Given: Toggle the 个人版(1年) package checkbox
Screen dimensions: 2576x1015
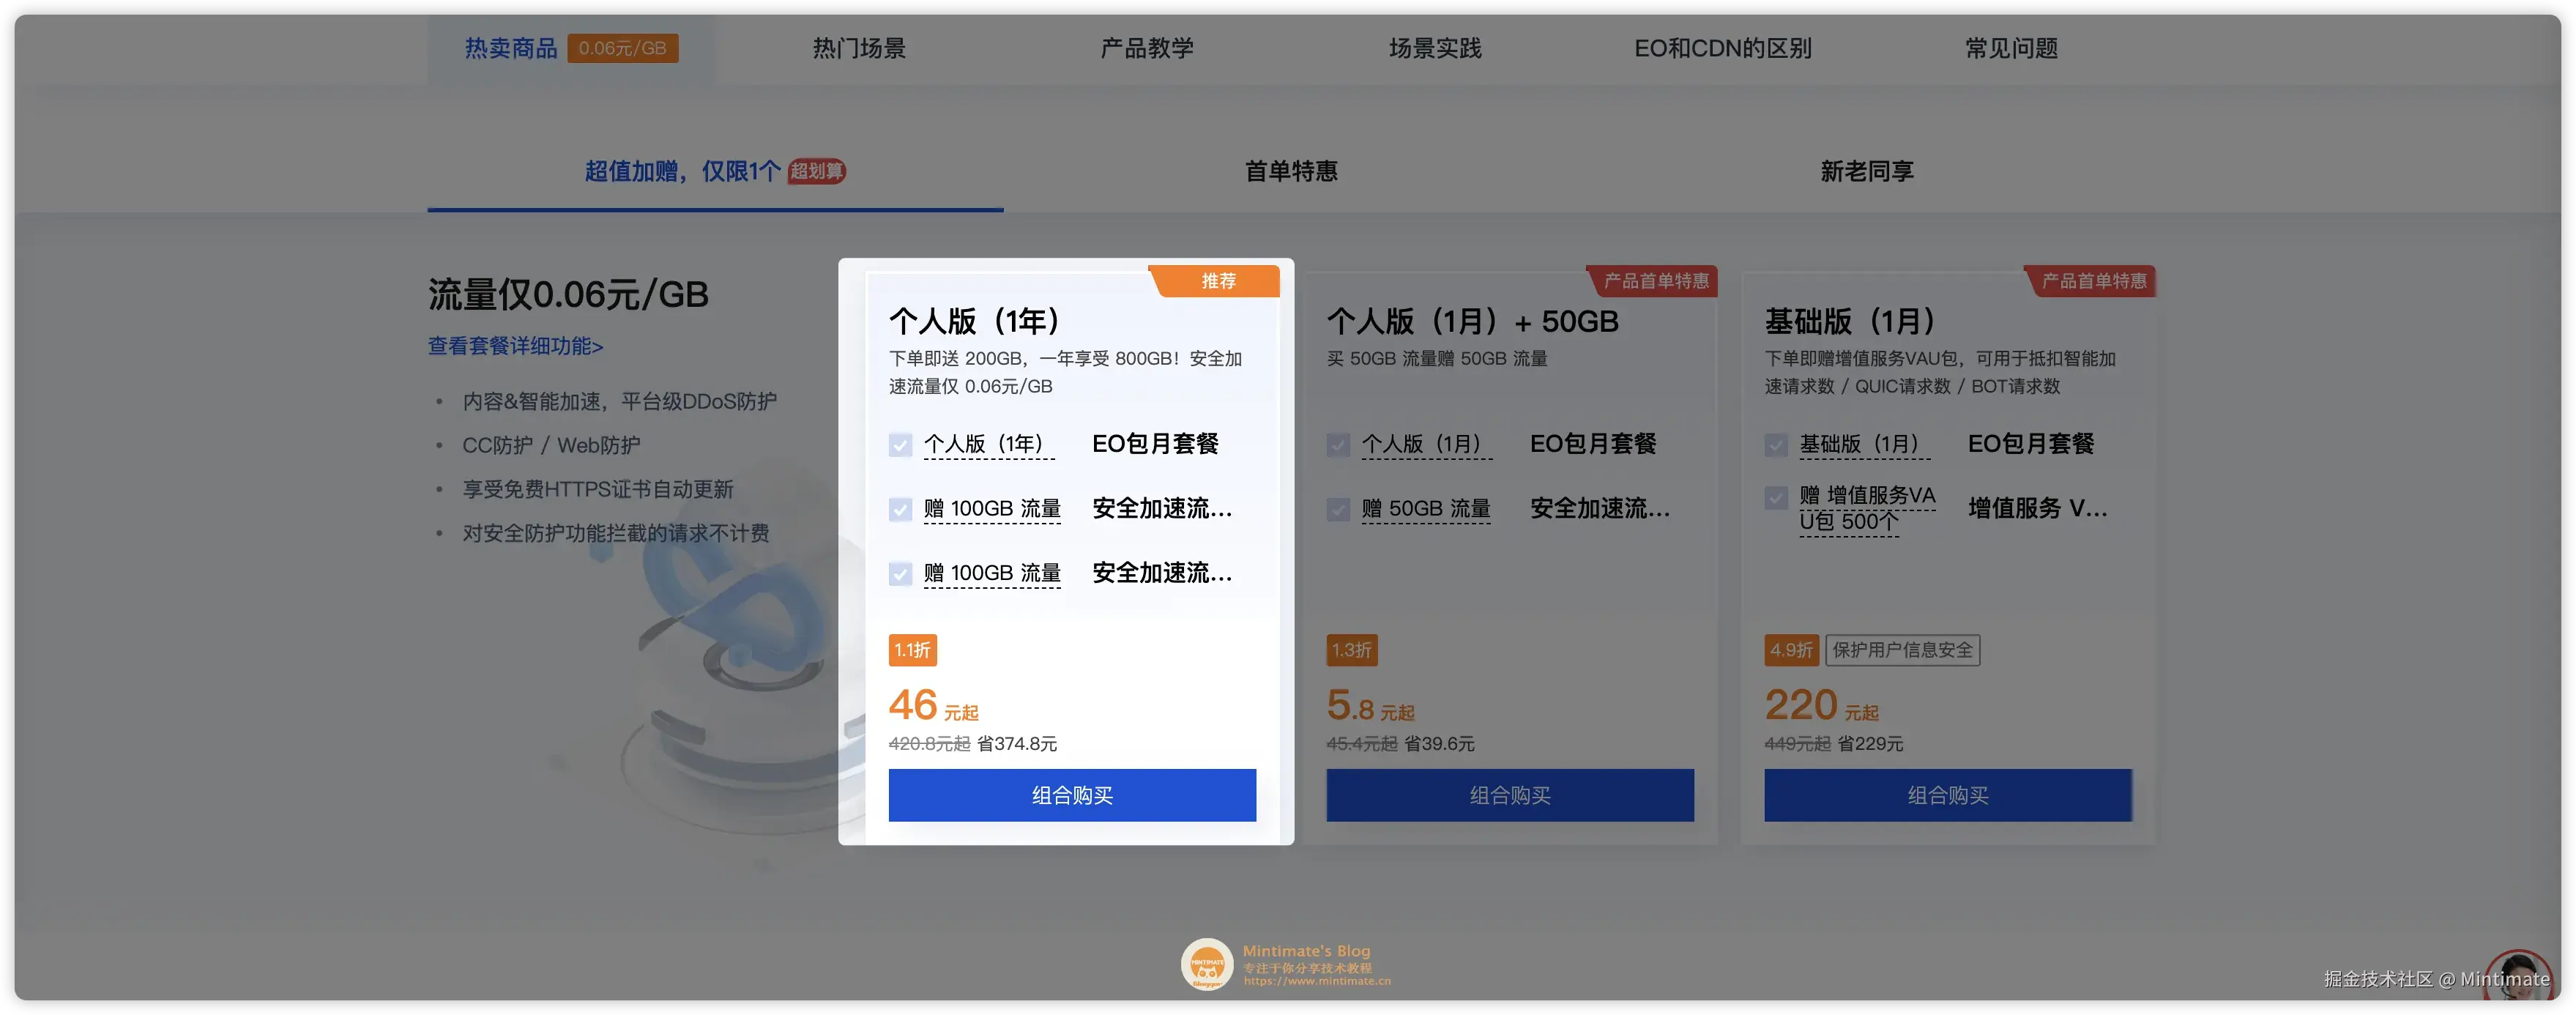Looking at the screenshot, I should (x=900, y=445).
